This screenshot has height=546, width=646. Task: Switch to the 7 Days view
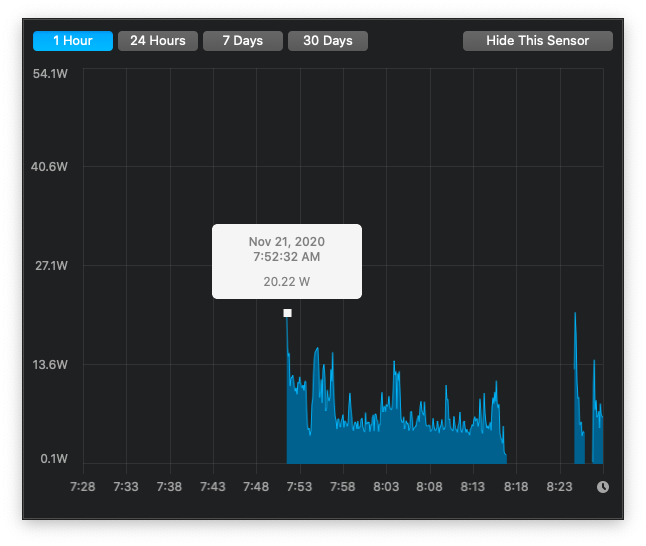tap(243, 41)
